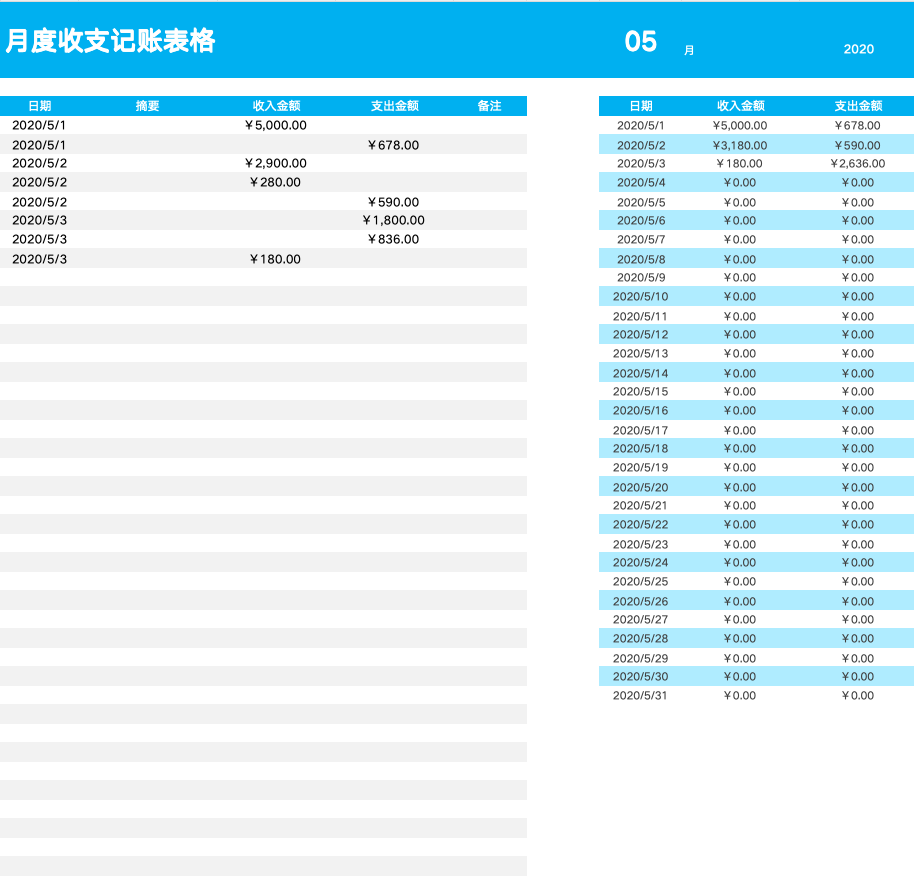Select summary date 2020/5/22

tap(641, 526)
